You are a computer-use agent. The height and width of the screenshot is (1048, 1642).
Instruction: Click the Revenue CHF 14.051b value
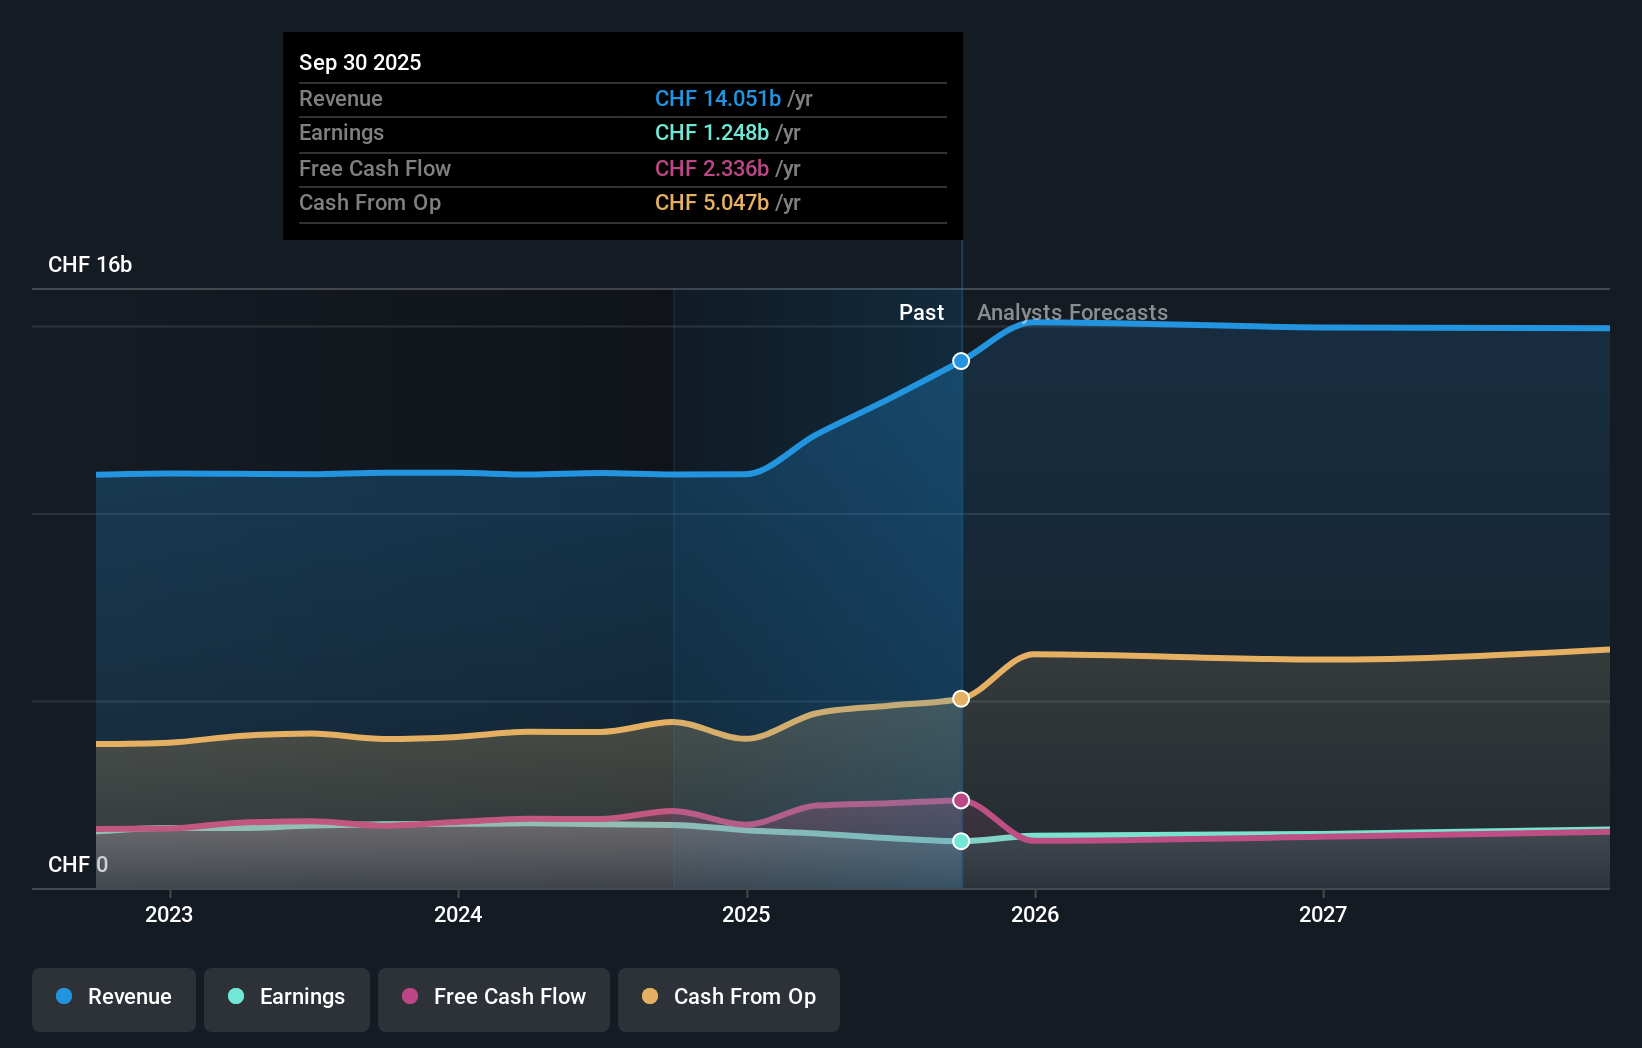pos(716,98)
